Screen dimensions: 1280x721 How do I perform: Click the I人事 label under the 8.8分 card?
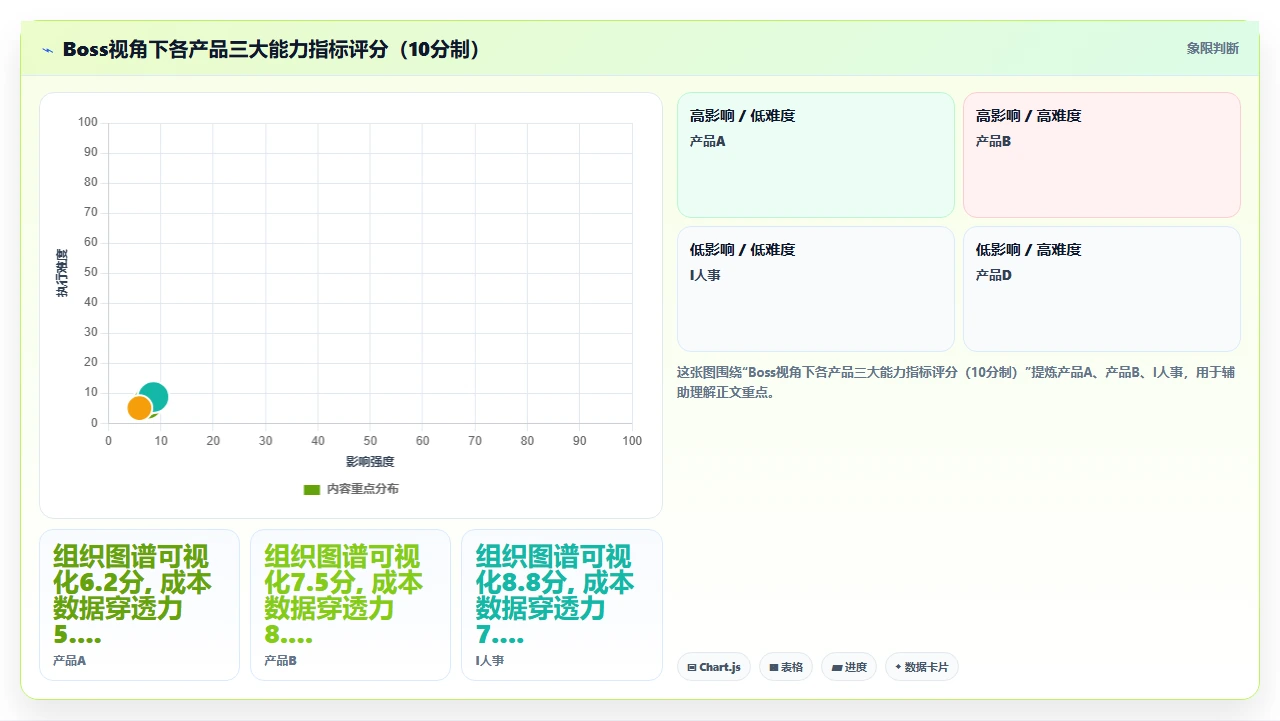coord(490,661)
